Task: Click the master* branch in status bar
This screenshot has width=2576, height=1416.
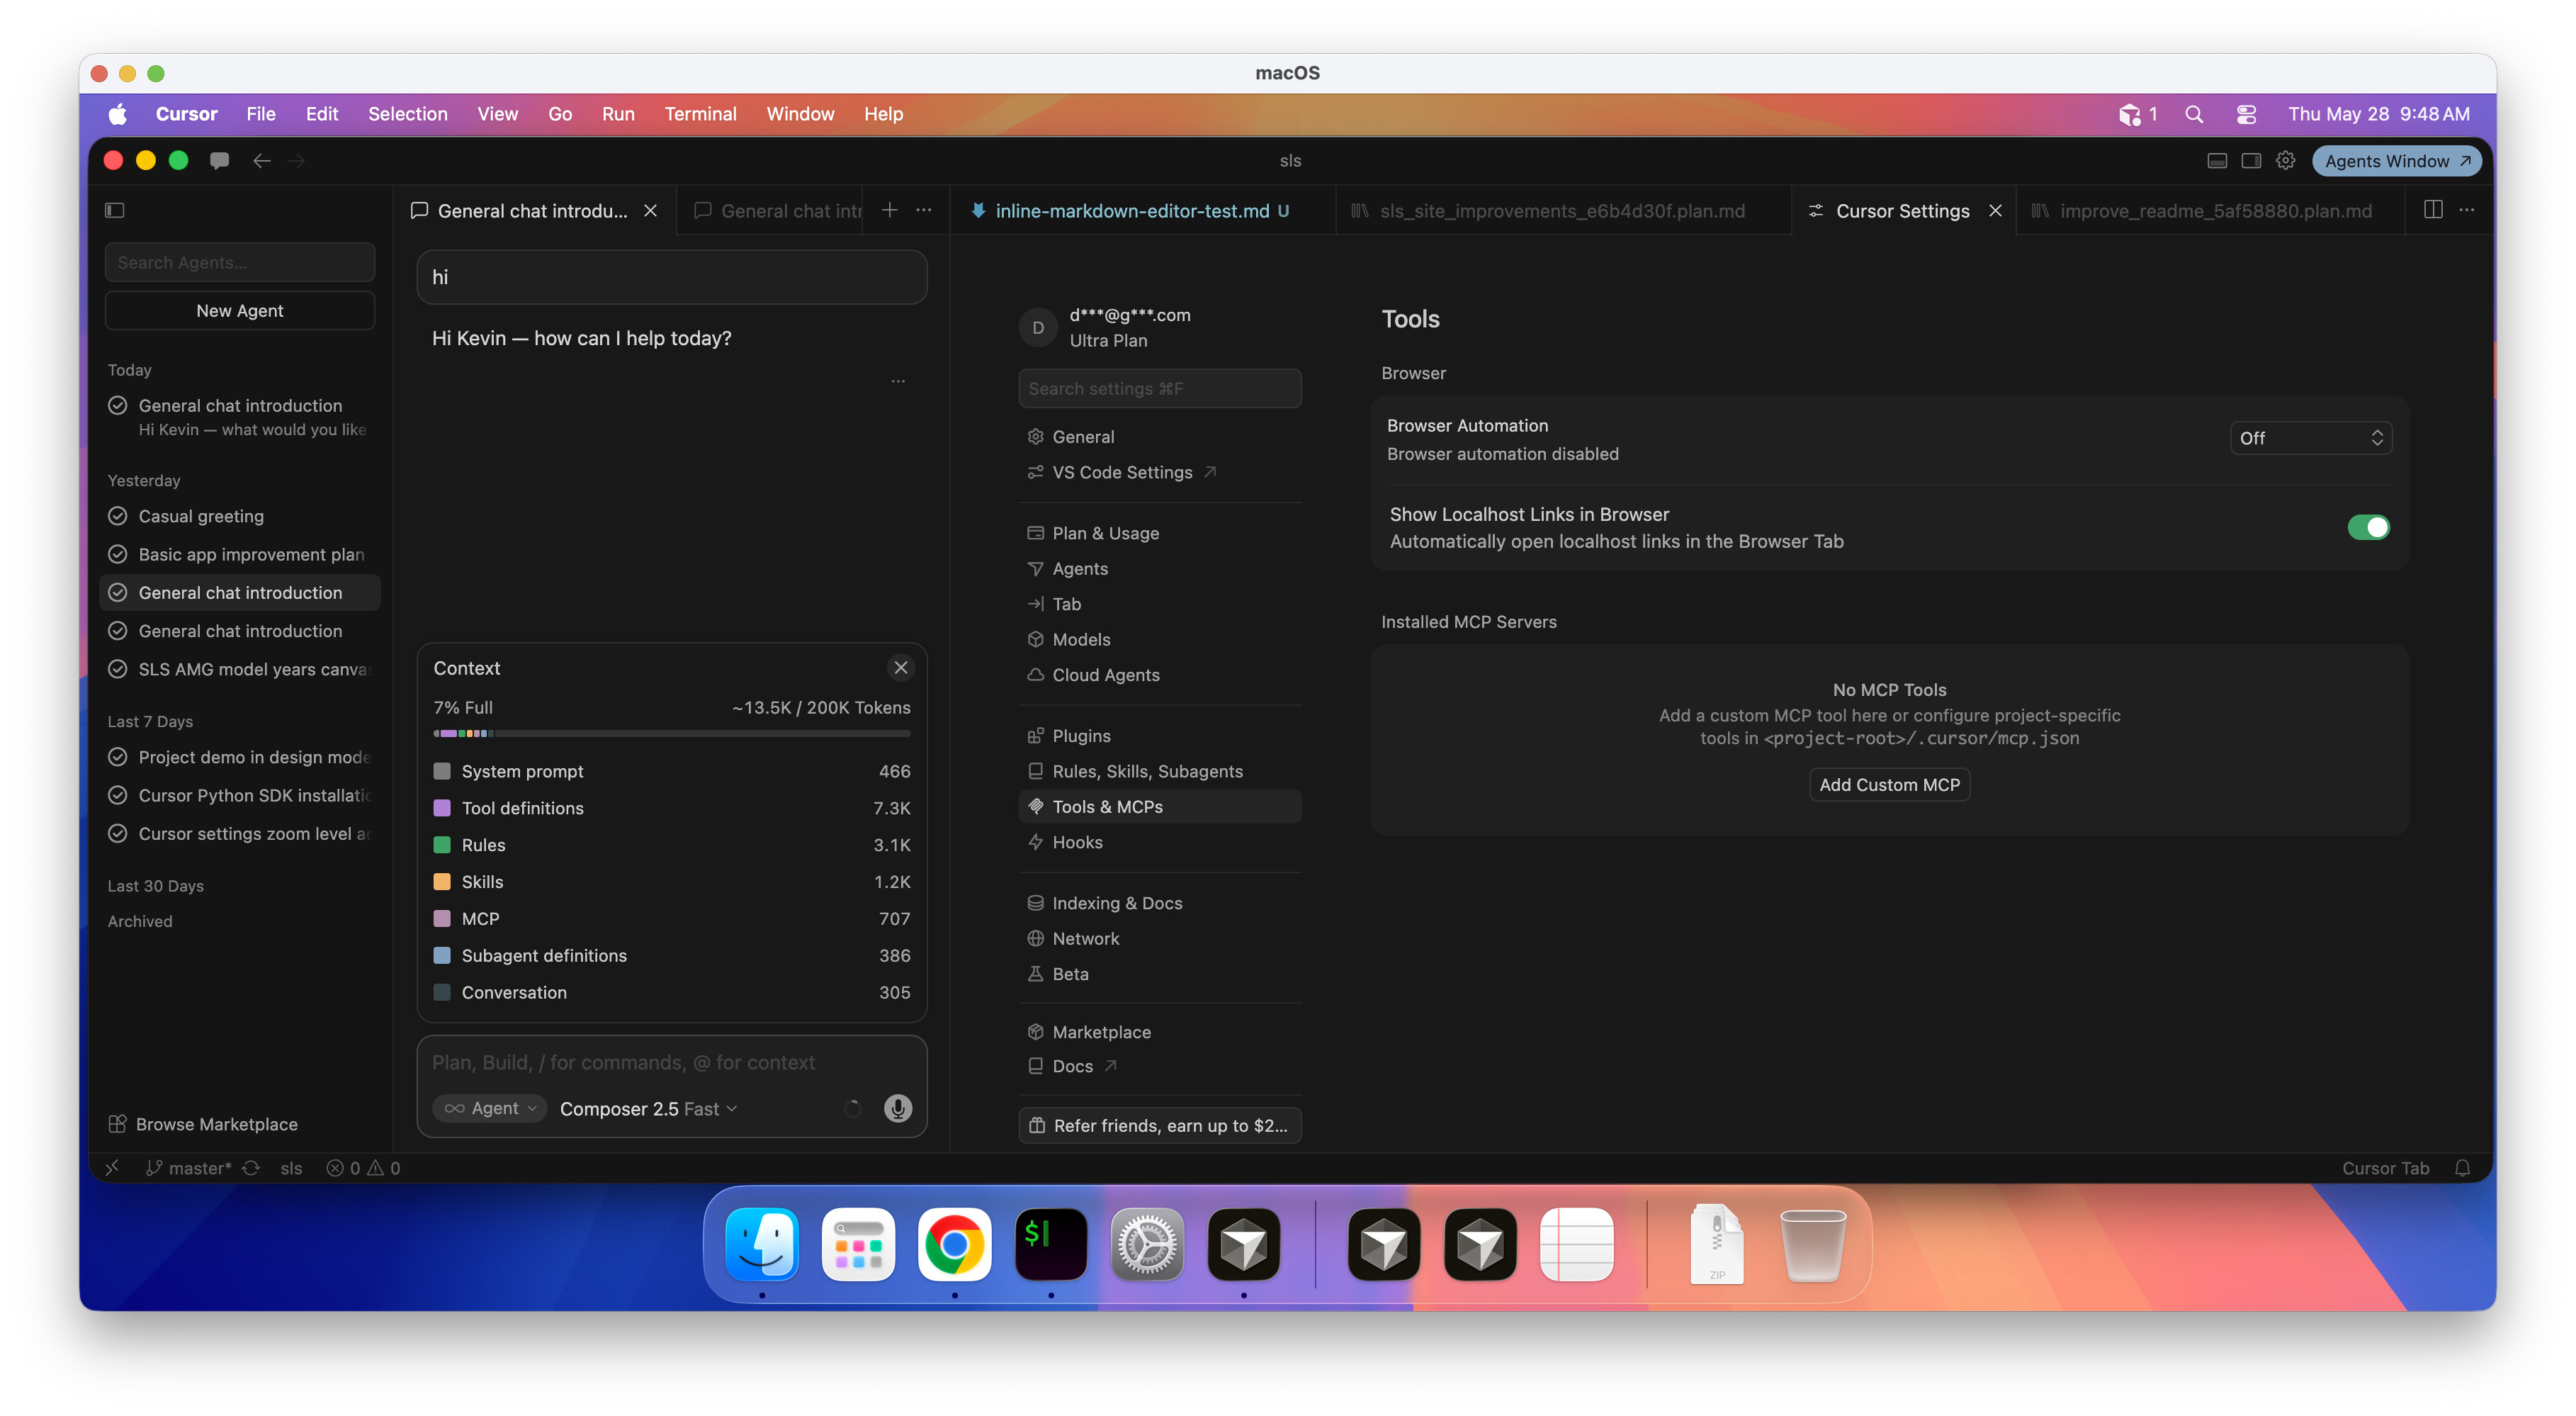Action: [188, 1168]
